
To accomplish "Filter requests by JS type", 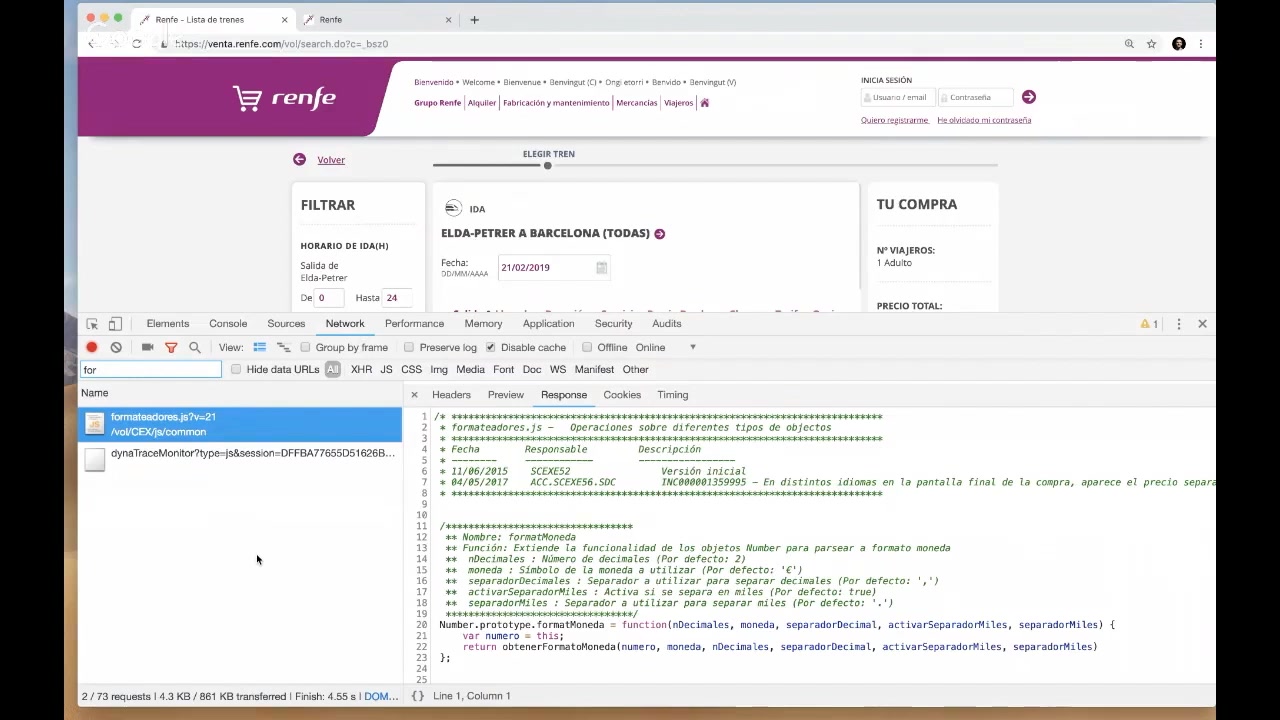I will 386,370.
